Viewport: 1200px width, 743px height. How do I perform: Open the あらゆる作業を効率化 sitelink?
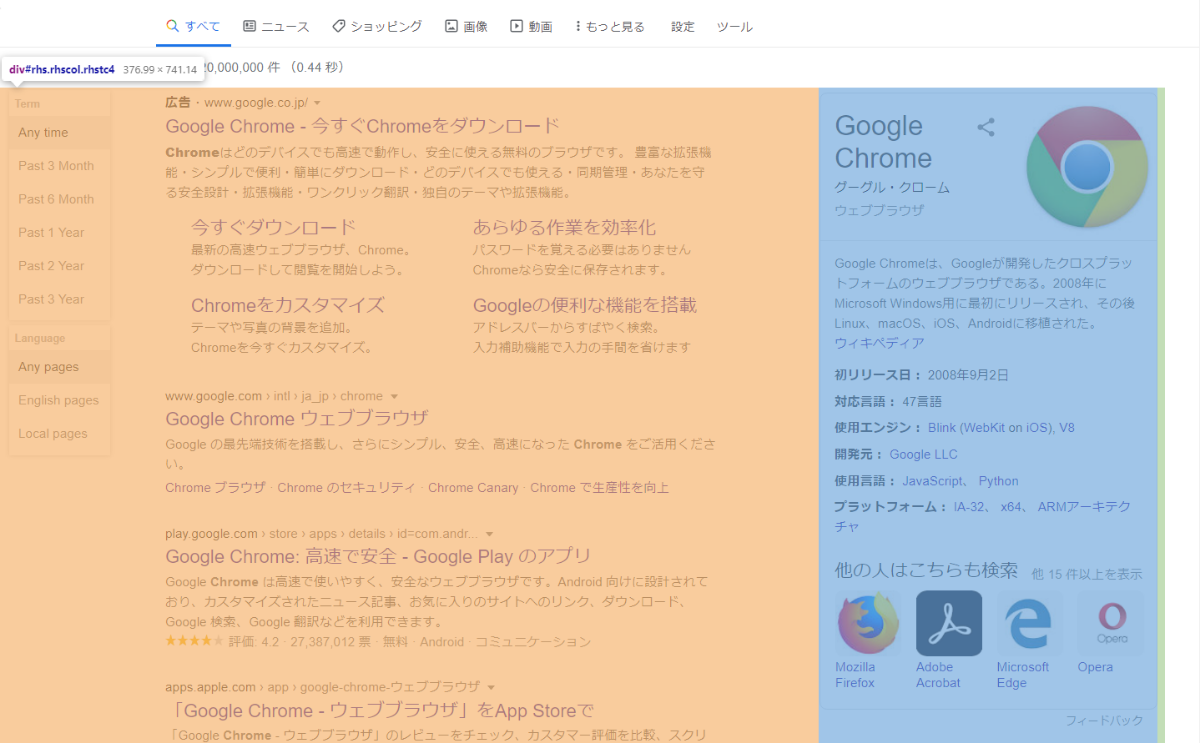(564, 226)
